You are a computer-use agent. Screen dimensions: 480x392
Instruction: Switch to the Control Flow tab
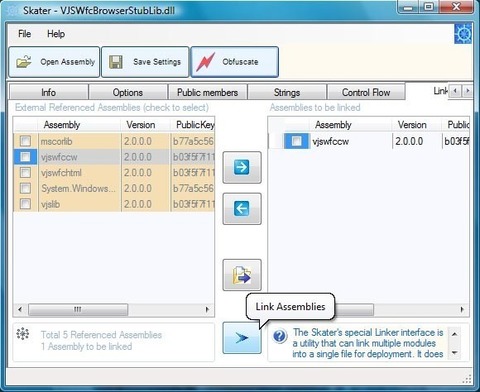click(x=366, y=92)
